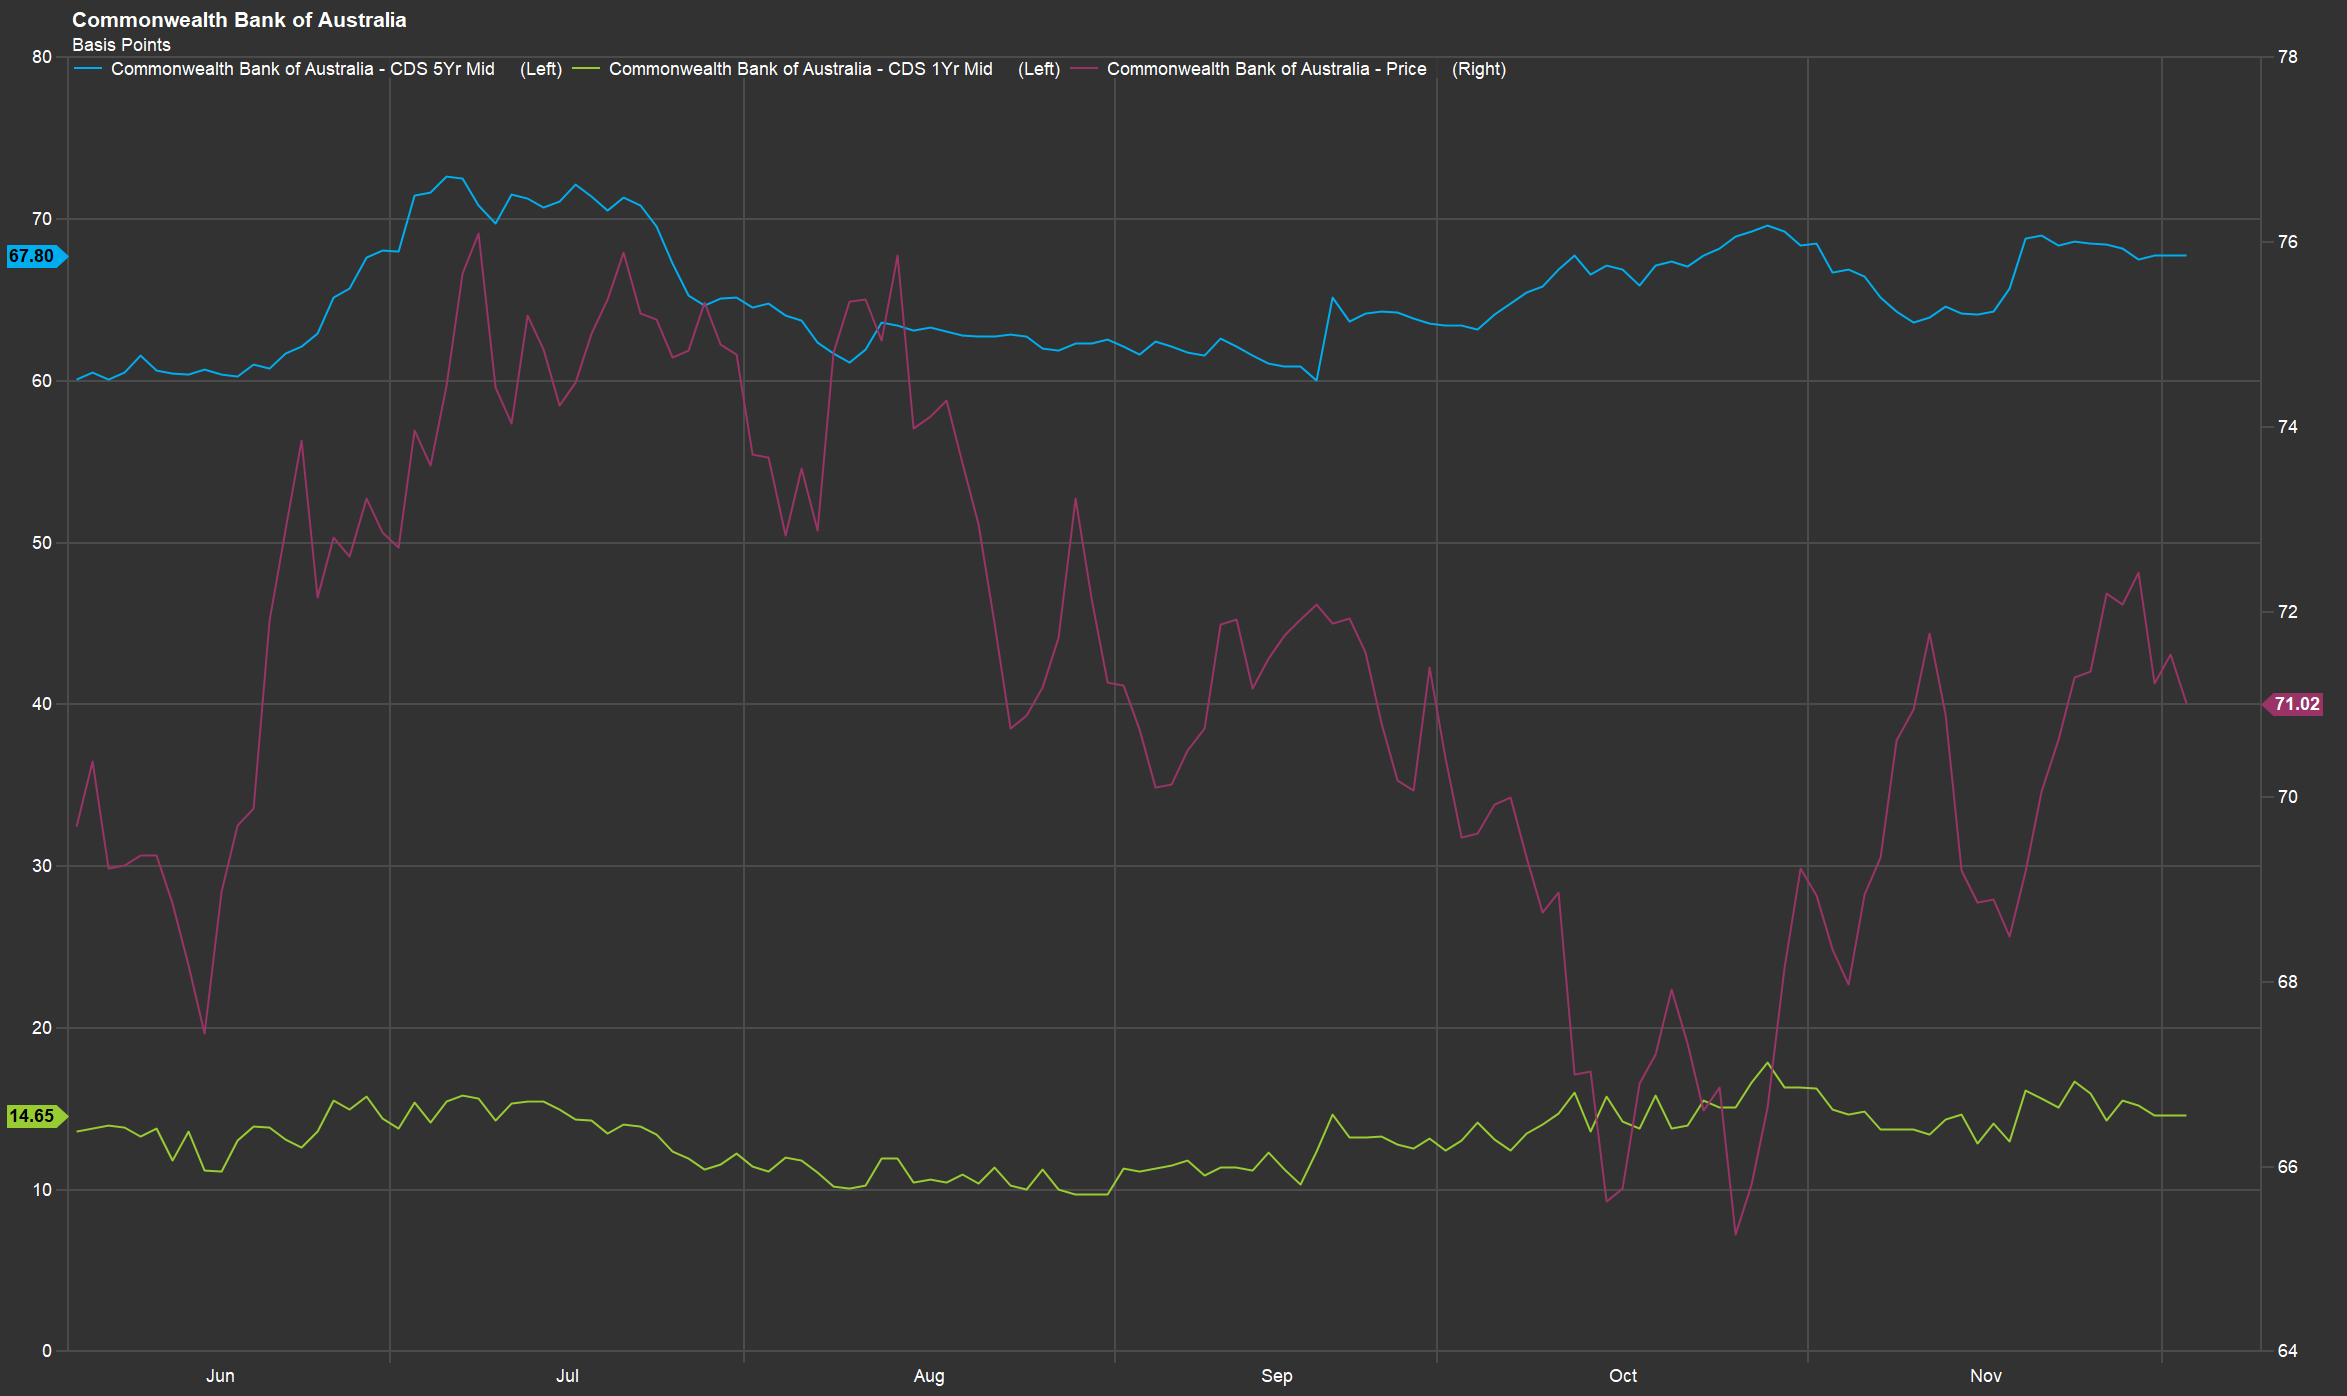Select the Sep x-axis label
Screen dimensions: 2347x1396
pos(1276,1376)
